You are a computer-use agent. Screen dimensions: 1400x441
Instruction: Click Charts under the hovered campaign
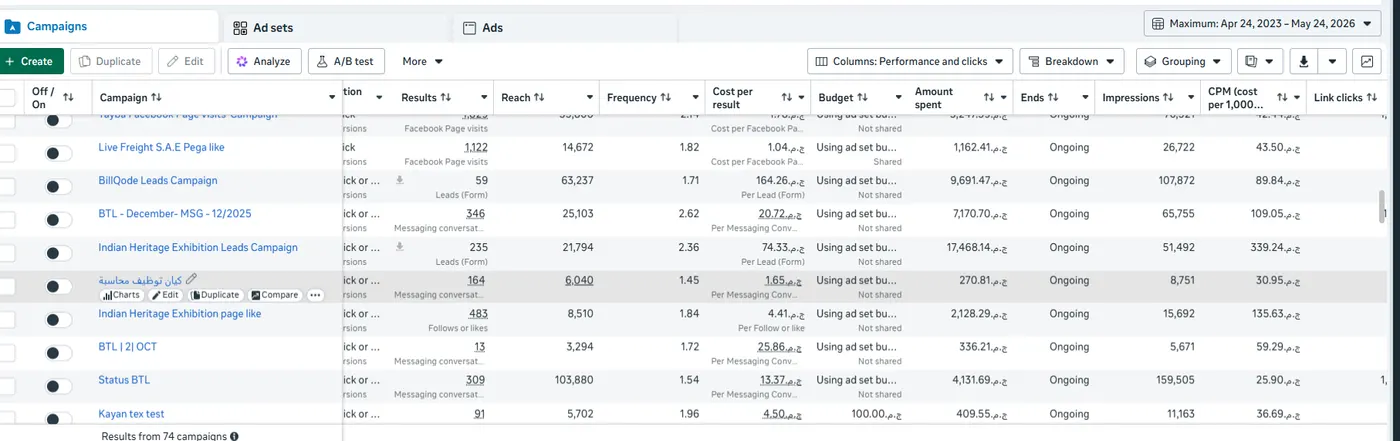(121, 295)
